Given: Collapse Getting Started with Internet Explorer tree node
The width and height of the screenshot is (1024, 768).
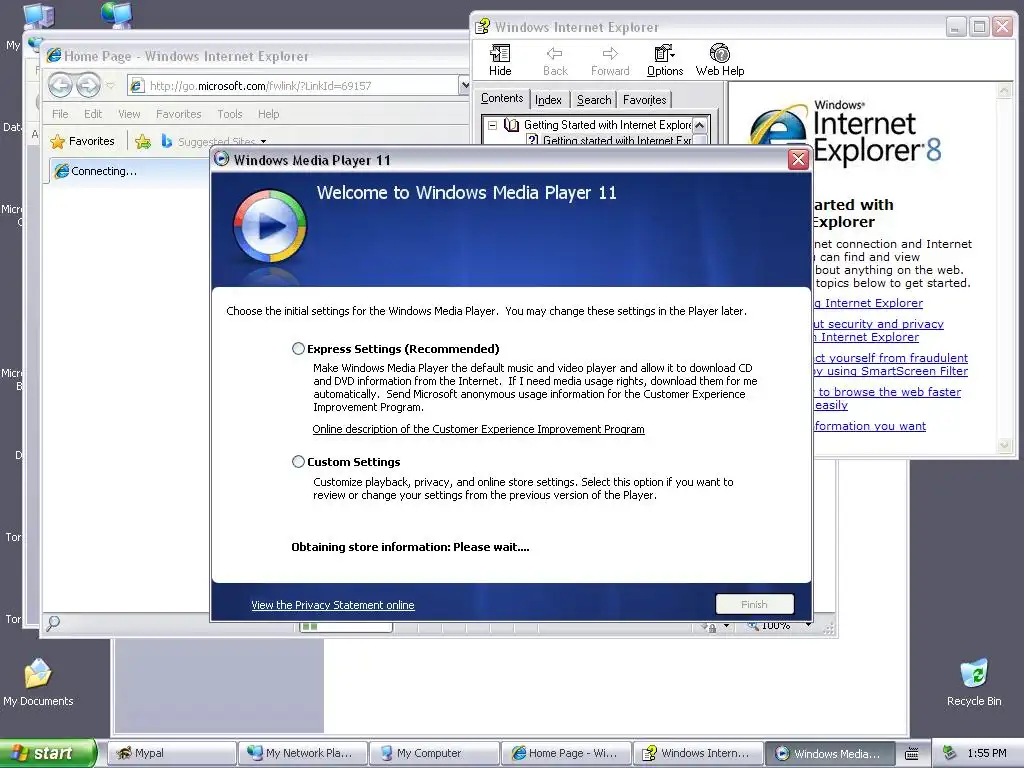Looking at the screenshot, I should (x=492, y=125).
